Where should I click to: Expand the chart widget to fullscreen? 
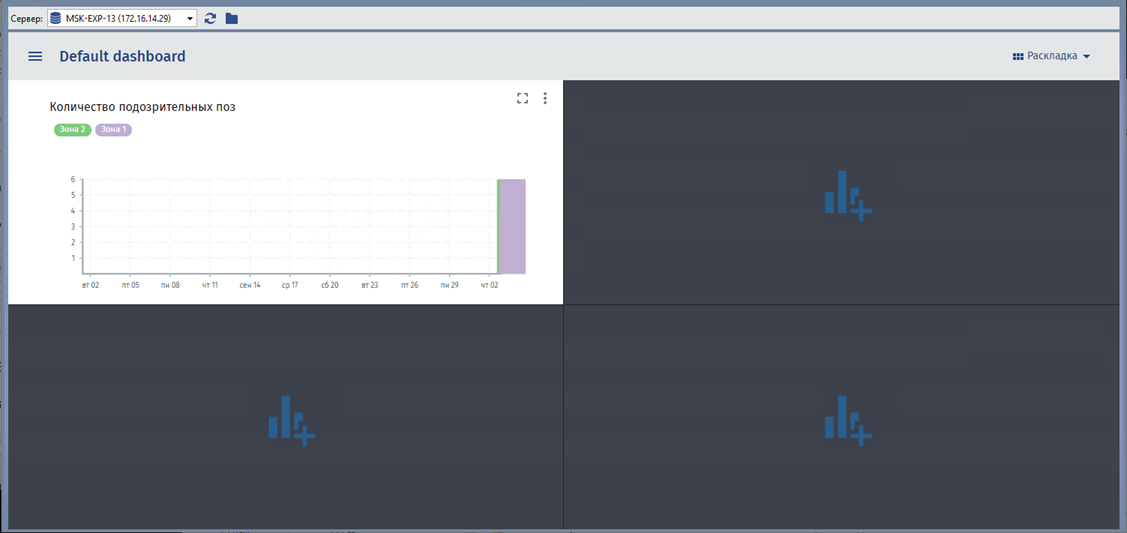(522, 98)
